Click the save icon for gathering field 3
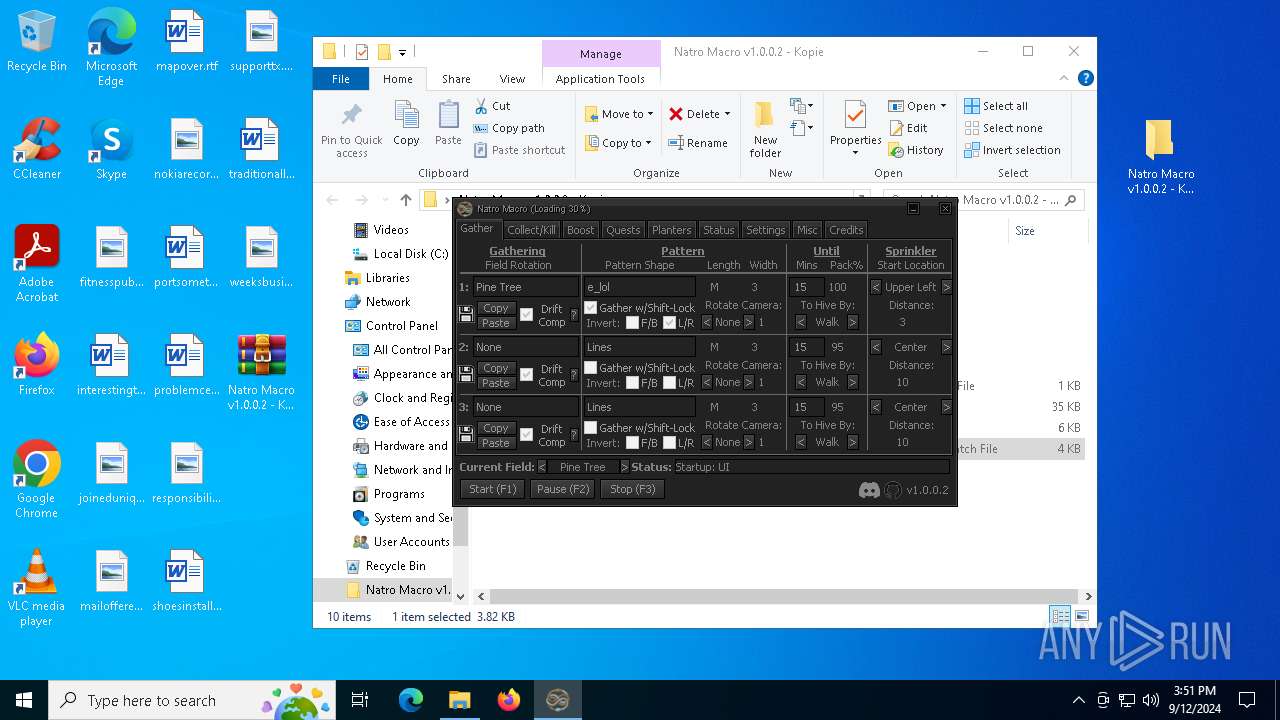 pyautogui.click(x=466, y=435)
